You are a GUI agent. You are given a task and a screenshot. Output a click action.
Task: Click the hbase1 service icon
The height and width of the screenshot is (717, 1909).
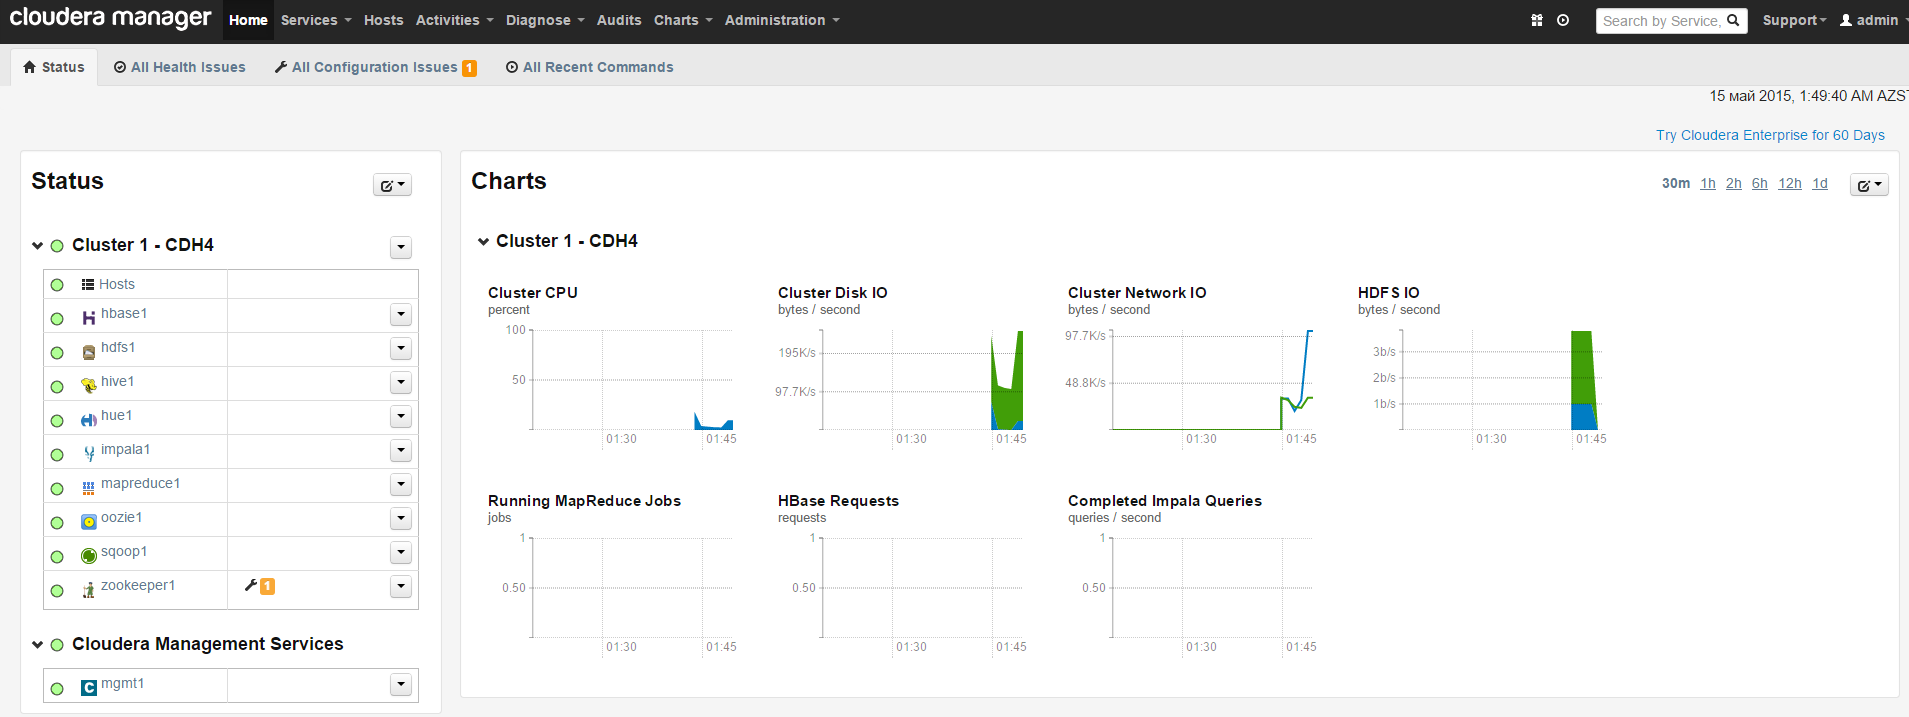pyautogui.click(x=89, y=317)
